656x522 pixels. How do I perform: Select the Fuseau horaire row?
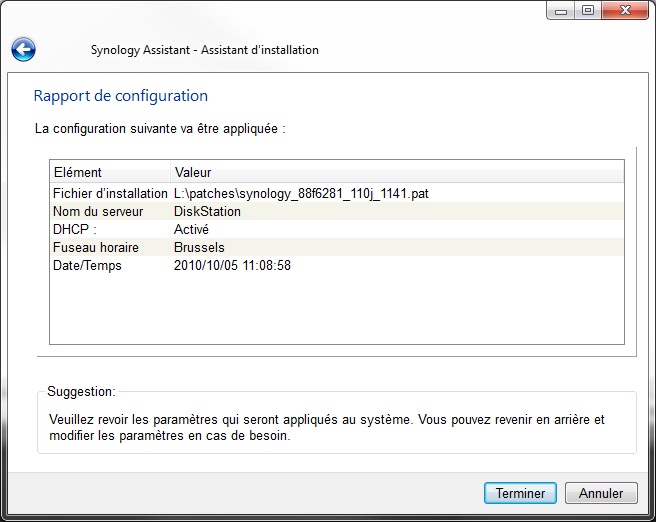click(337, 247)
